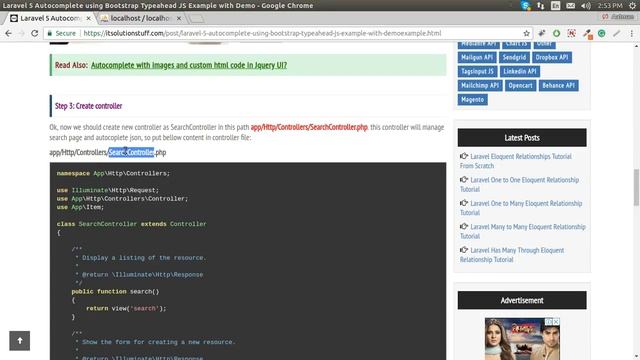Click the scroll-to-top arrow button

coord(20,341)
